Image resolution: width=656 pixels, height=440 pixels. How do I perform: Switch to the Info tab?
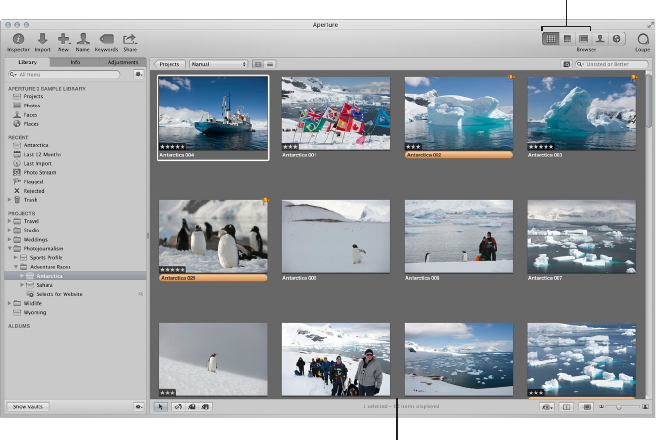tap(76, 62)
